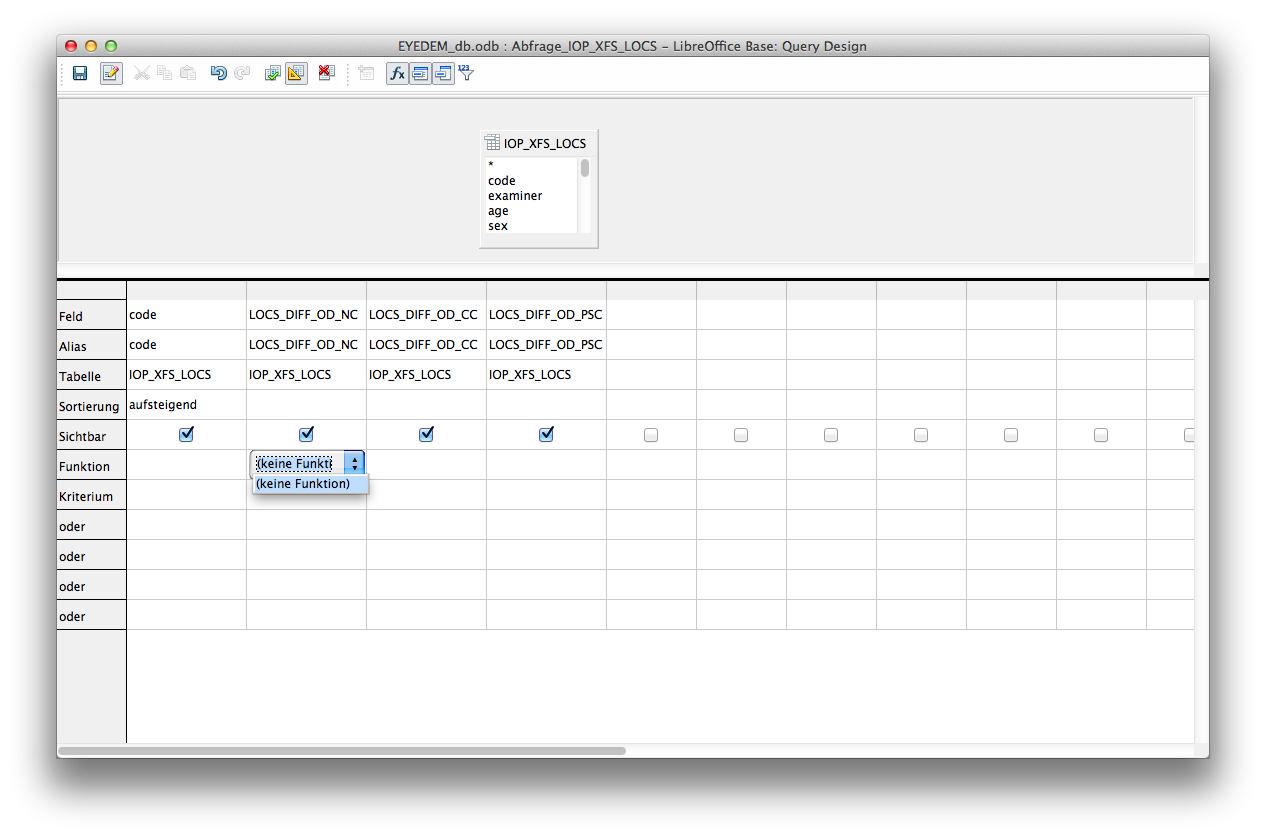Run the query with green check icon
The width and height of the screenshot is (1266, 837).
pyautogui.click(x=272, y=73)
